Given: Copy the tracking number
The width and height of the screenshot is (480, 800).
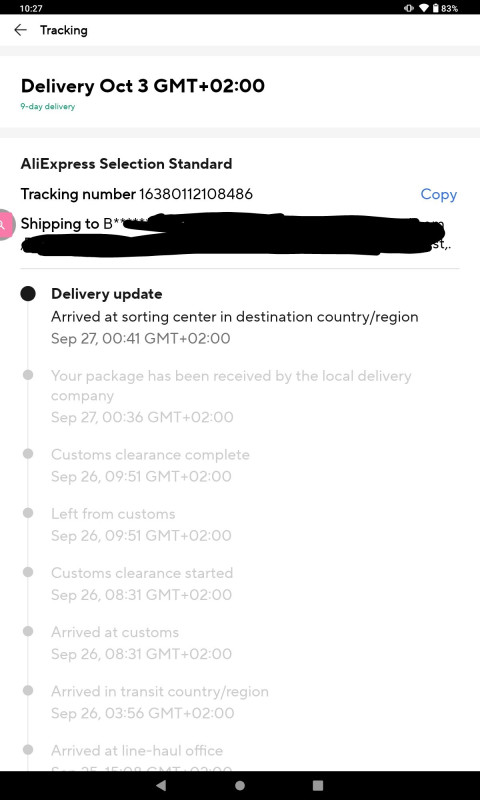Looking at the screenshot, I should (x=438, y=194).
